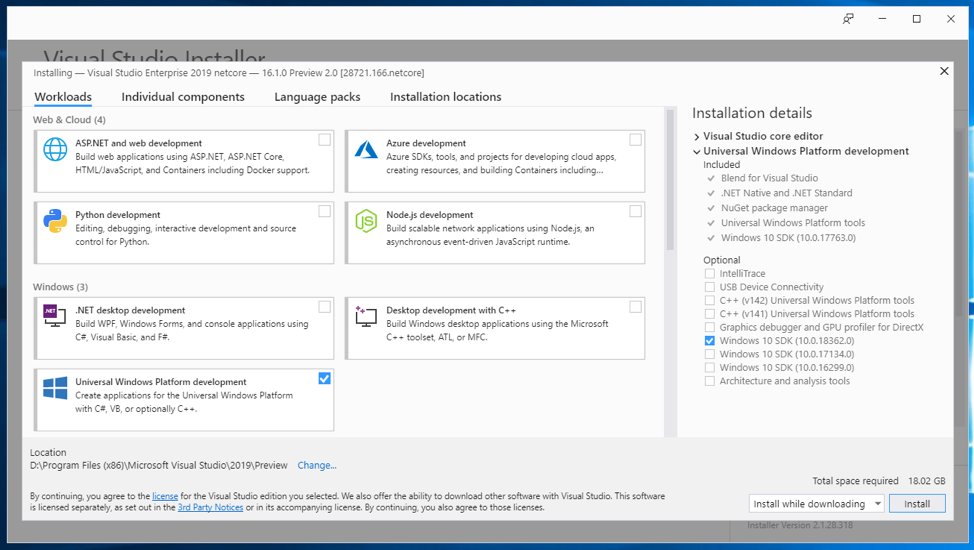This screenshot has height=550, width=974.
Task: Click the Web & Cloud (4) heading
Action: [69, 119]
